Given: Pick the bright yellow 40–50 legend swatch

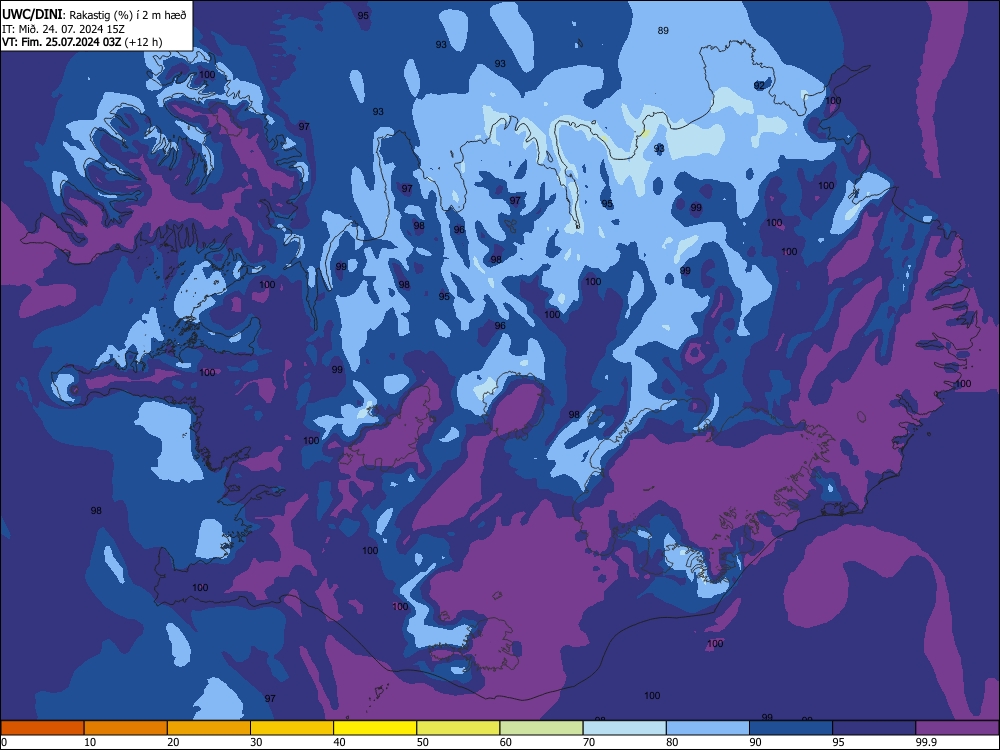Looking at the screenshot, I should (x=375, y=728).
